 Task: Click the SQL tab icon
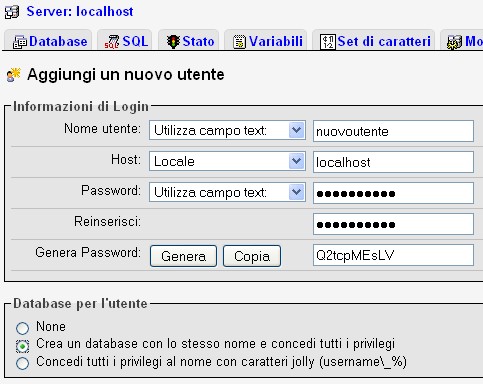tap(112, 42)
